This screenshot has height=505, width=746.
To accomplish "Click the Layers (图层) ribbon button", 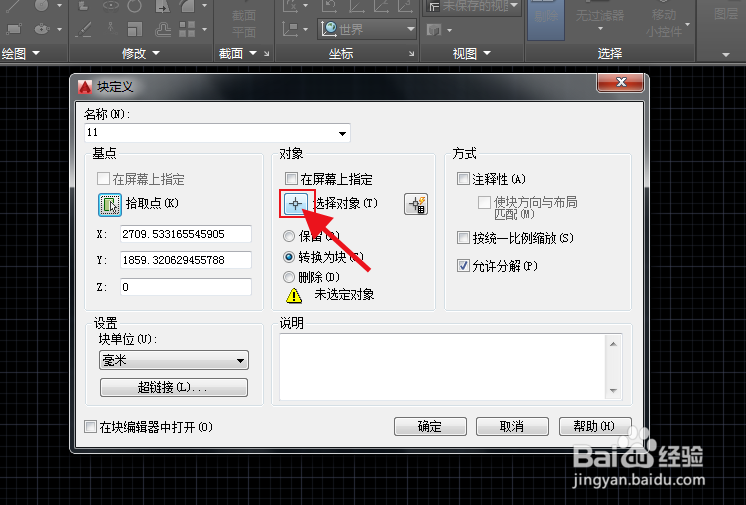I will [726, 14].
